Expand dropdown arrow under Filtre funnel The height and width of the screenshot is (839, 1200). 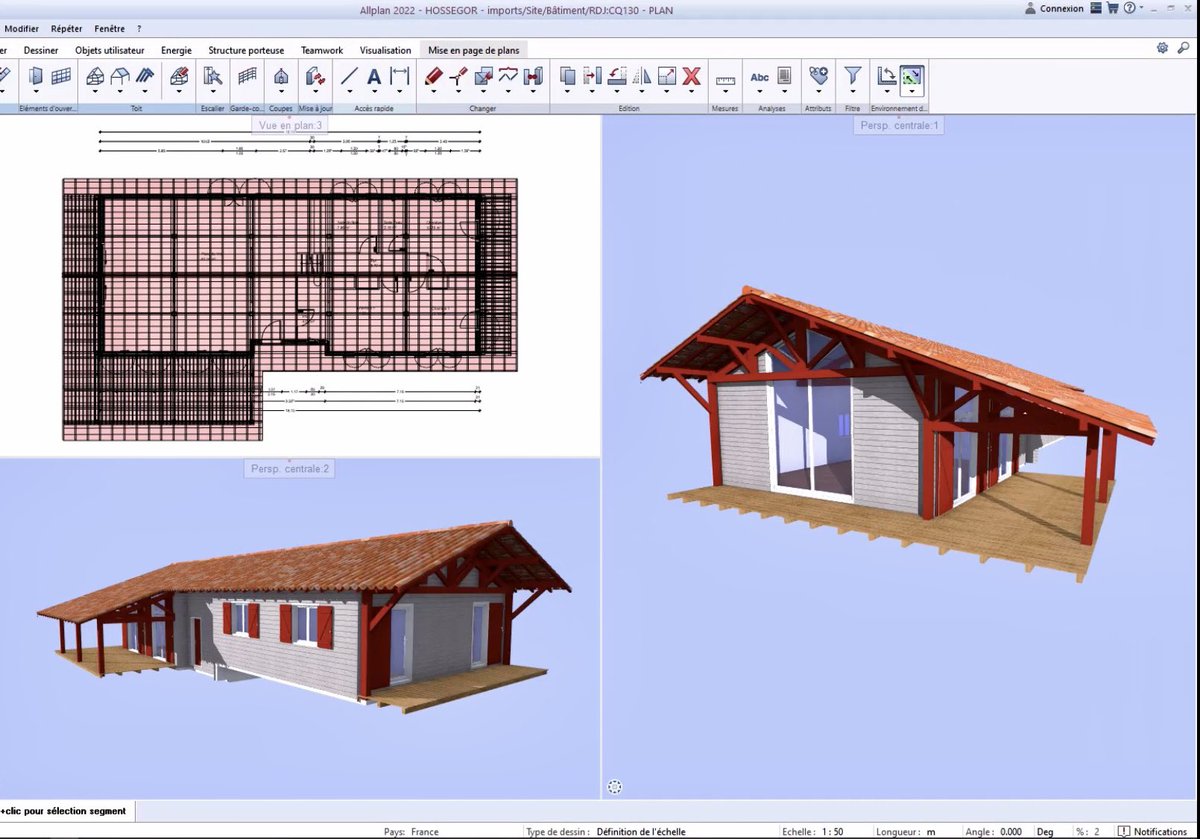coord(852,93)
